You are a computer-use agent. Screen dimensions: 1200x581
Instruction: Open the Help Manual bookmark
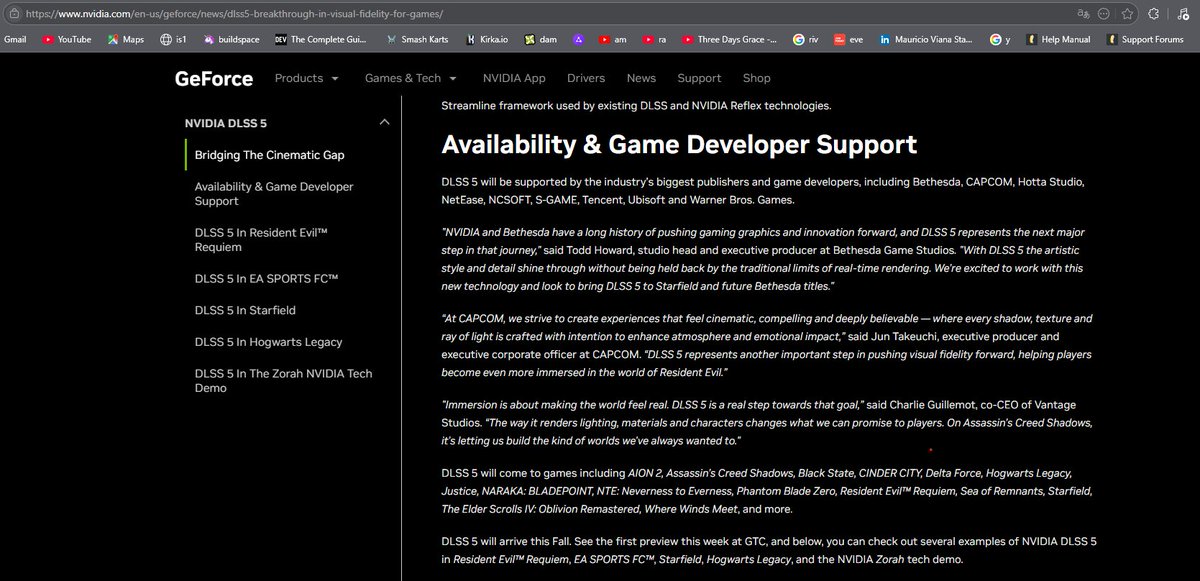pyautogui.click(x=1057, y=39)
